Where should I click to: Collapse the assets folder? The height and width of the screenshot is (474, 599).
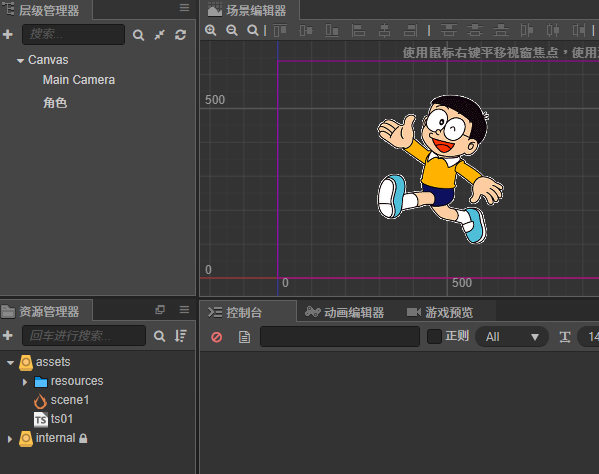click(x=10, y=362)
